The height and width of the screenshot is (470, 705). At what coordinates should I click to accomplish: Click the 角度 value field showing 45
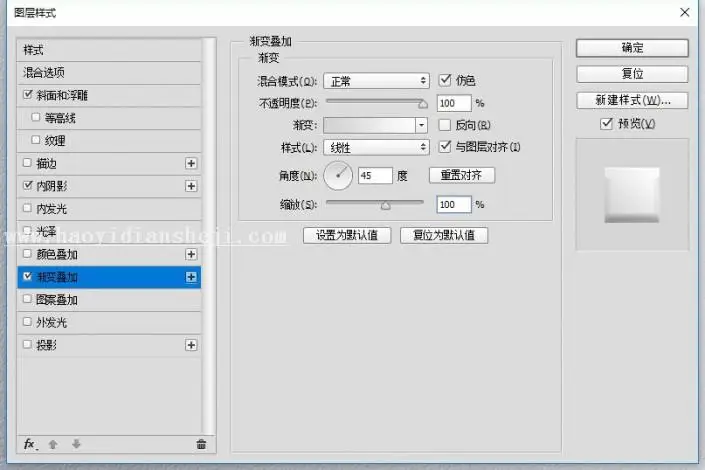click(375, 175)
